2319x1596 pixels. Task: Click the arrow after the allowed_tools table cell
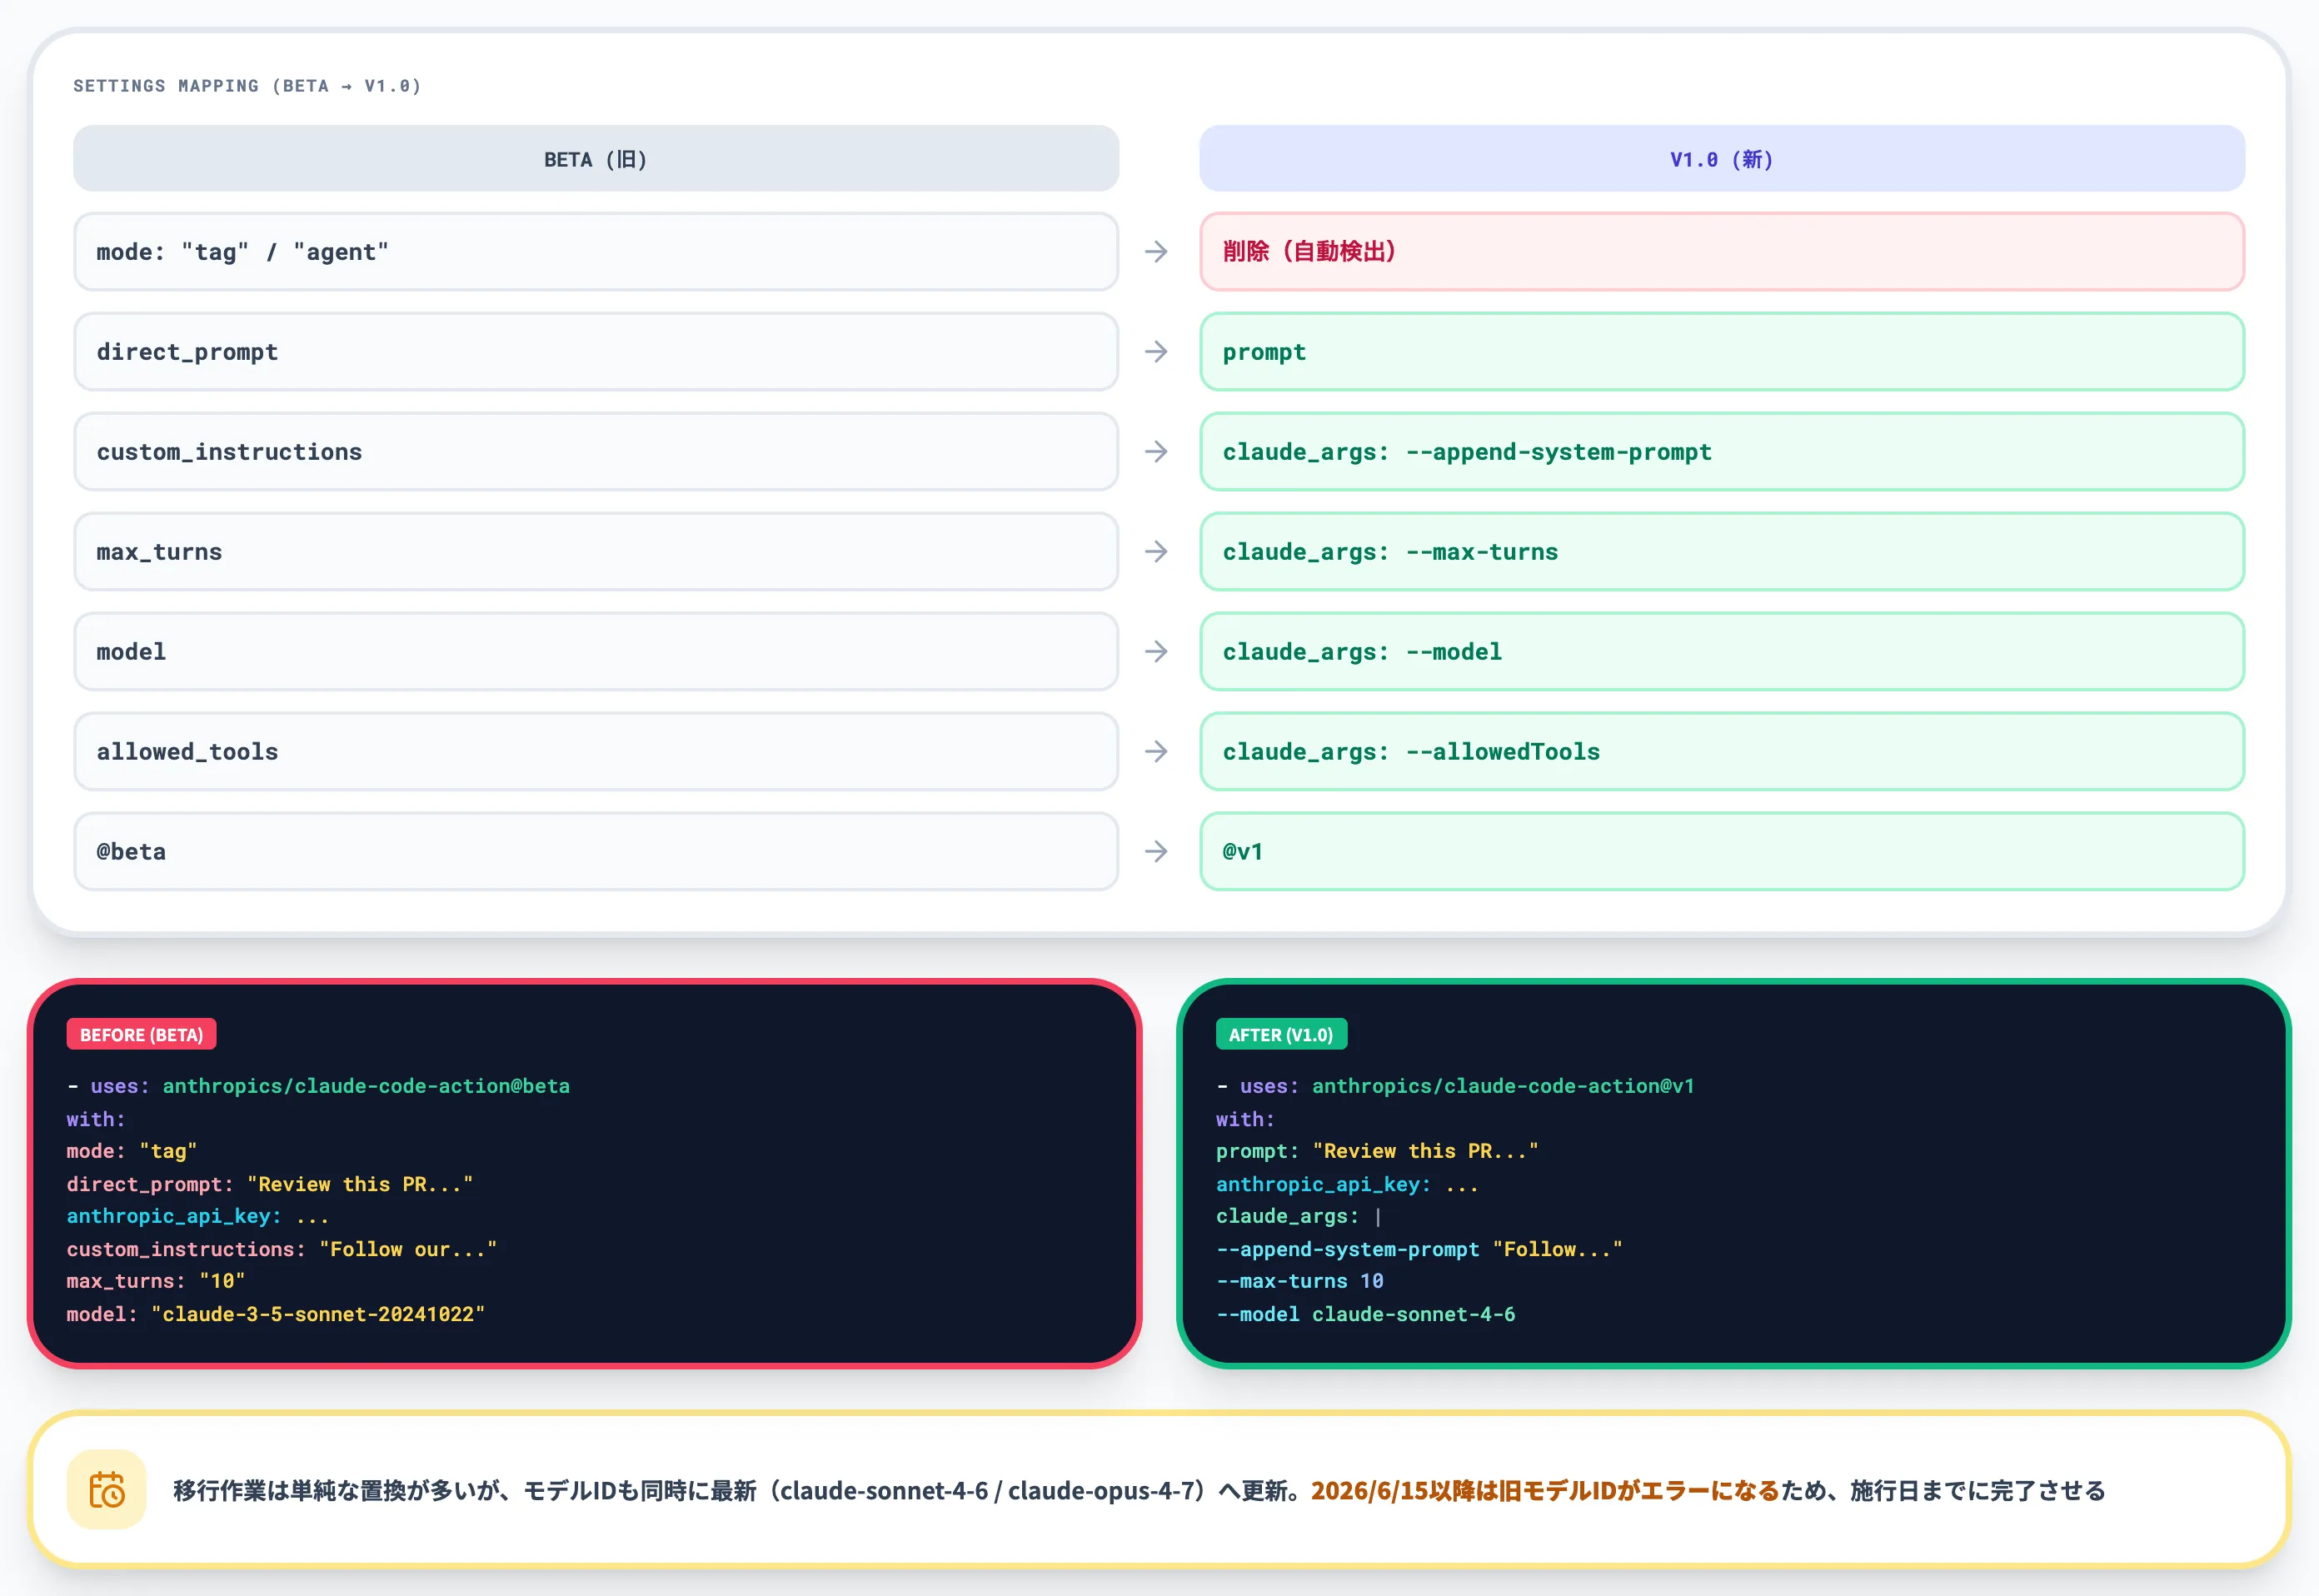click(1157, 752)
